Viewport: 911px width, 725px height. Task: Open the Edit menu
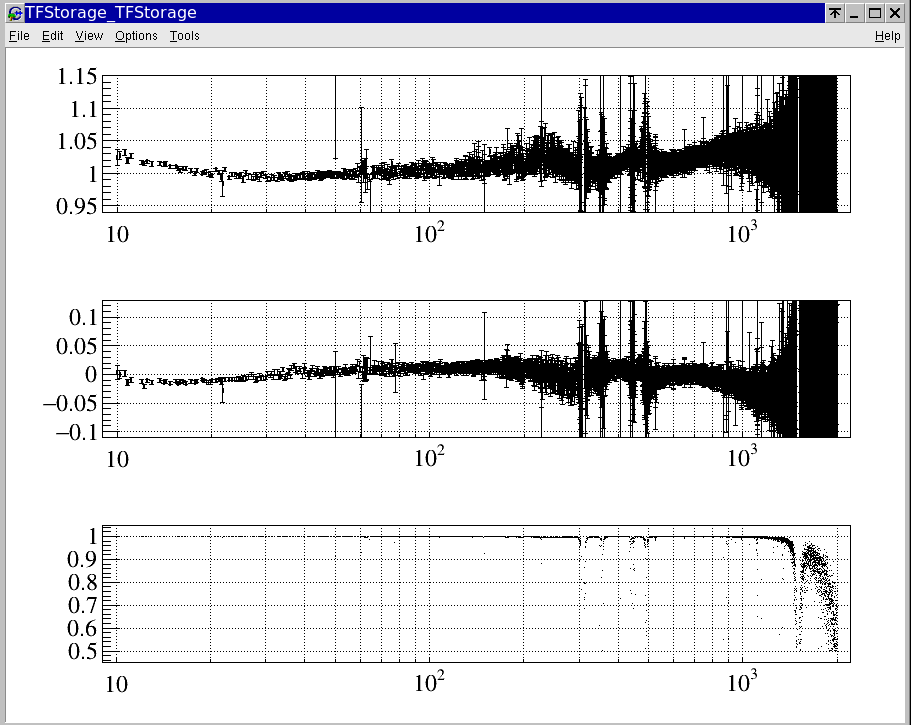pos(52,36)
